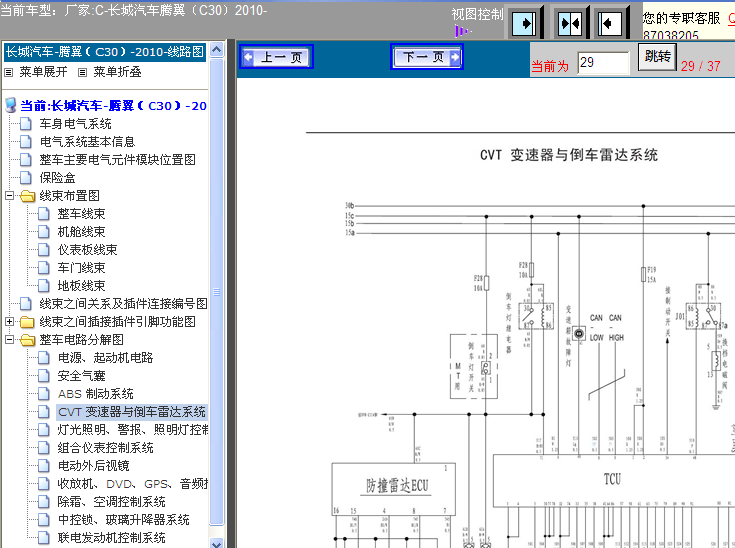Click the page icon beside 车身电气系统
This screenshot has width=735, height=548.
26,124
